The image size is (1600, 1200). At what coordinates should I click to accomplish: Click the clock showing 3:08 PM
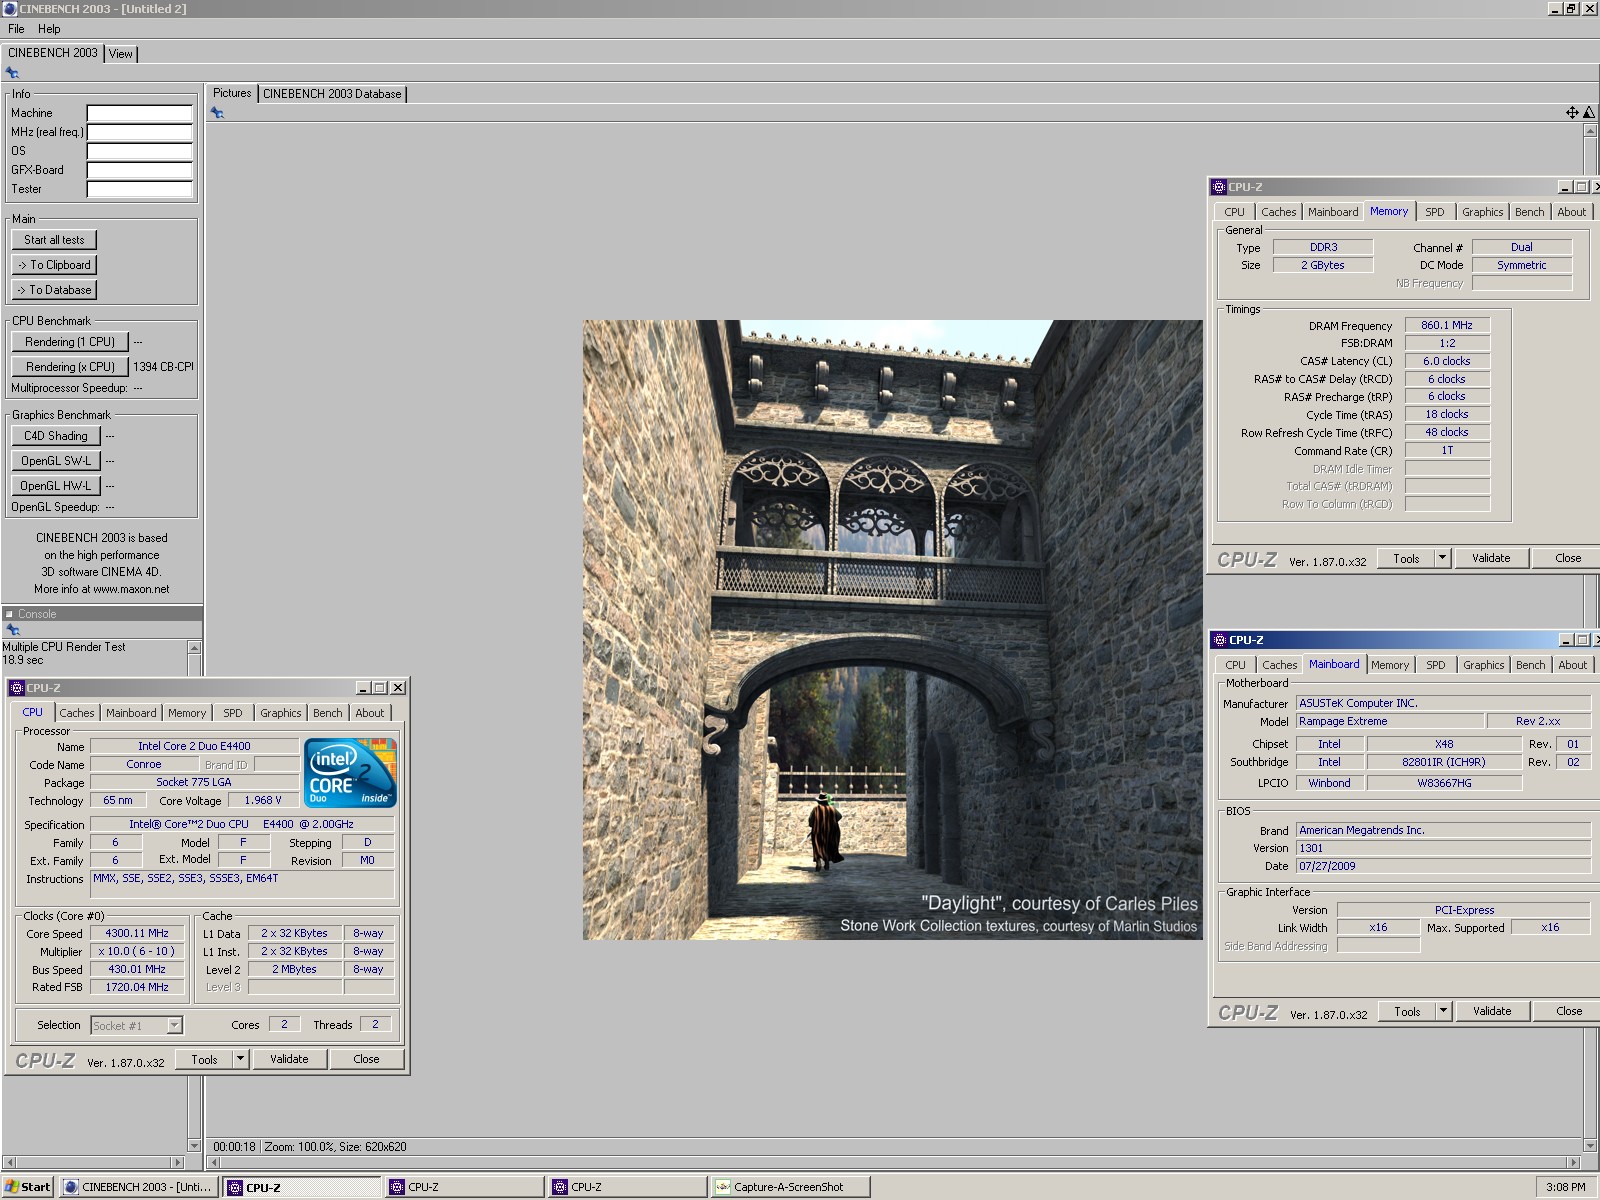pyautogui.click(x=1565, y=1187)
